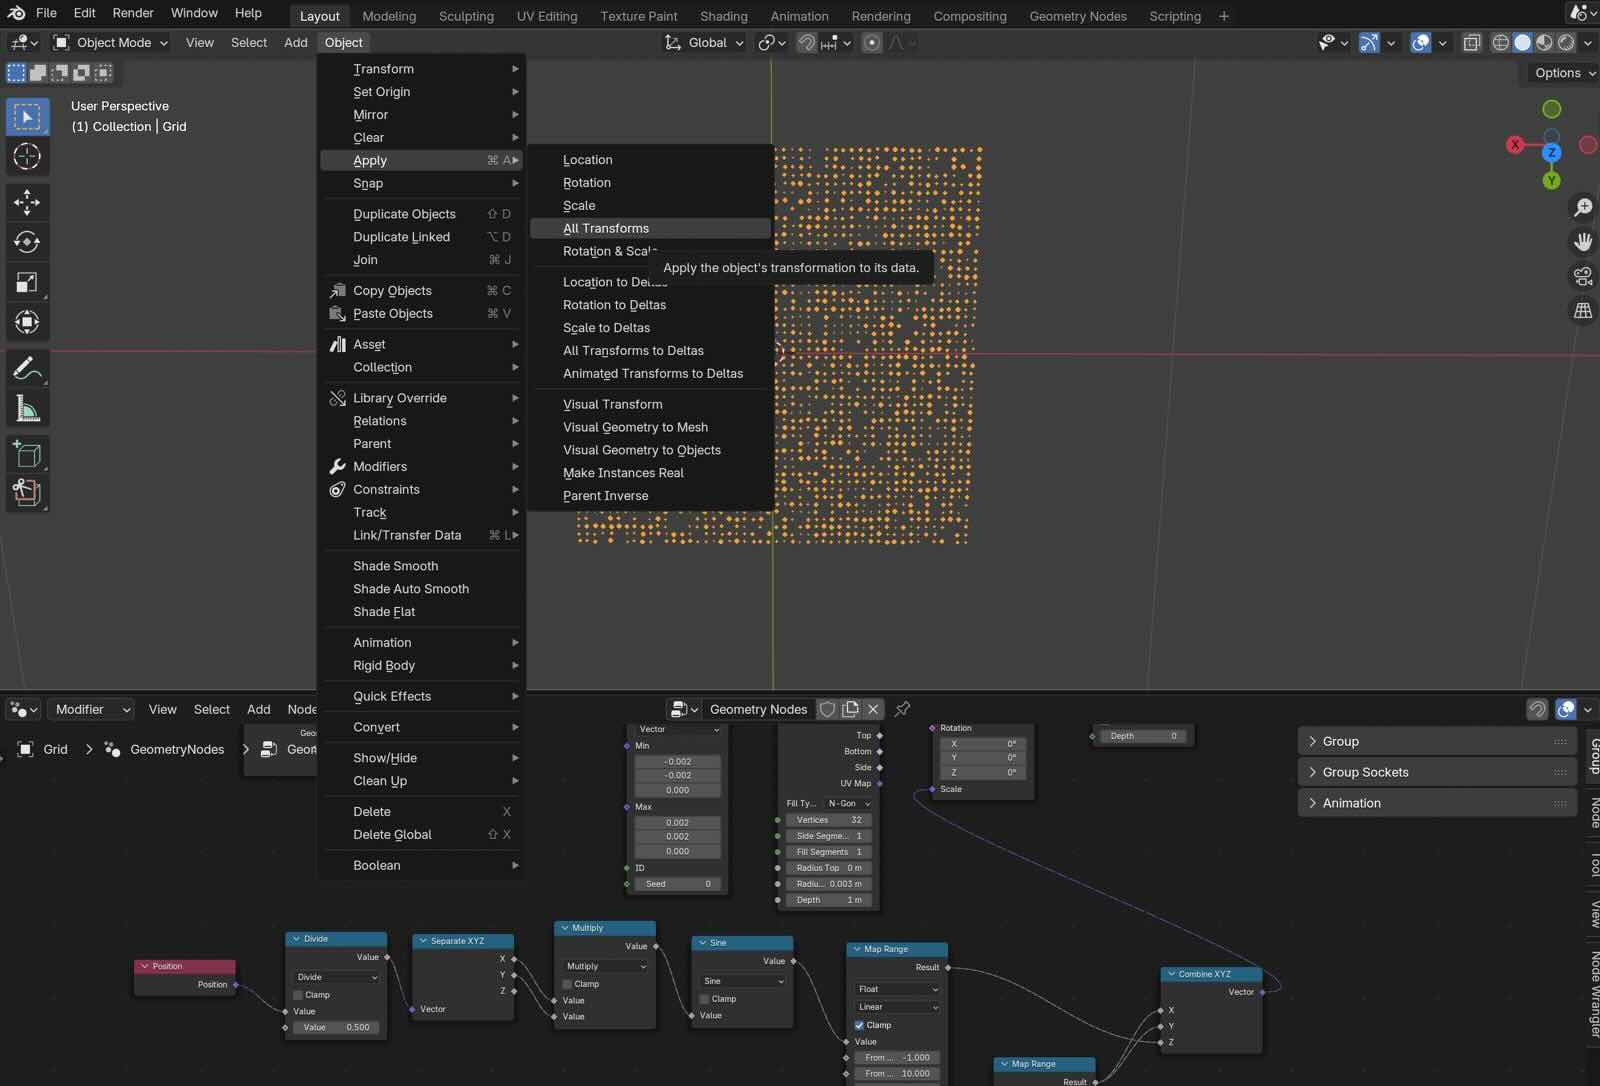Image resolution: width=1600 pixels, height=1086 pixels.
Task: Select the Move tool in the toolbar
Action: tap(27, 202)
